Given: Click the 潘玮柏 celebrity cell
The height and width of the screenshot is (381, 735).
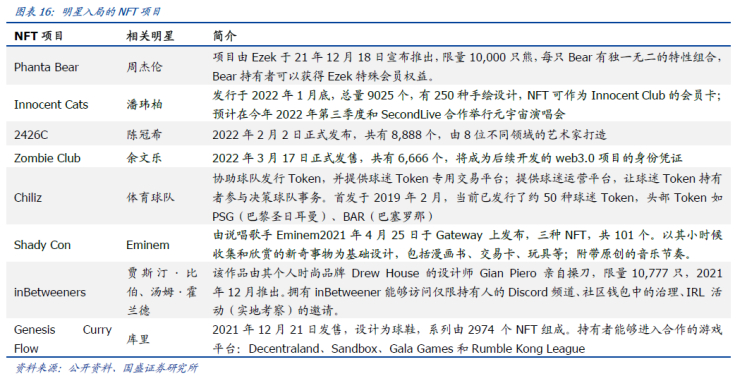Looking at the screenshot, I should (144, 105).
